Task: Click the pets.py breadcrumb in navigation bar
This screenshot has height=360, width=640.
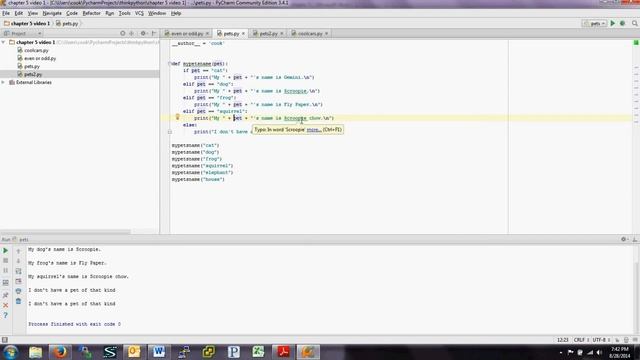Action: [67, 24]
